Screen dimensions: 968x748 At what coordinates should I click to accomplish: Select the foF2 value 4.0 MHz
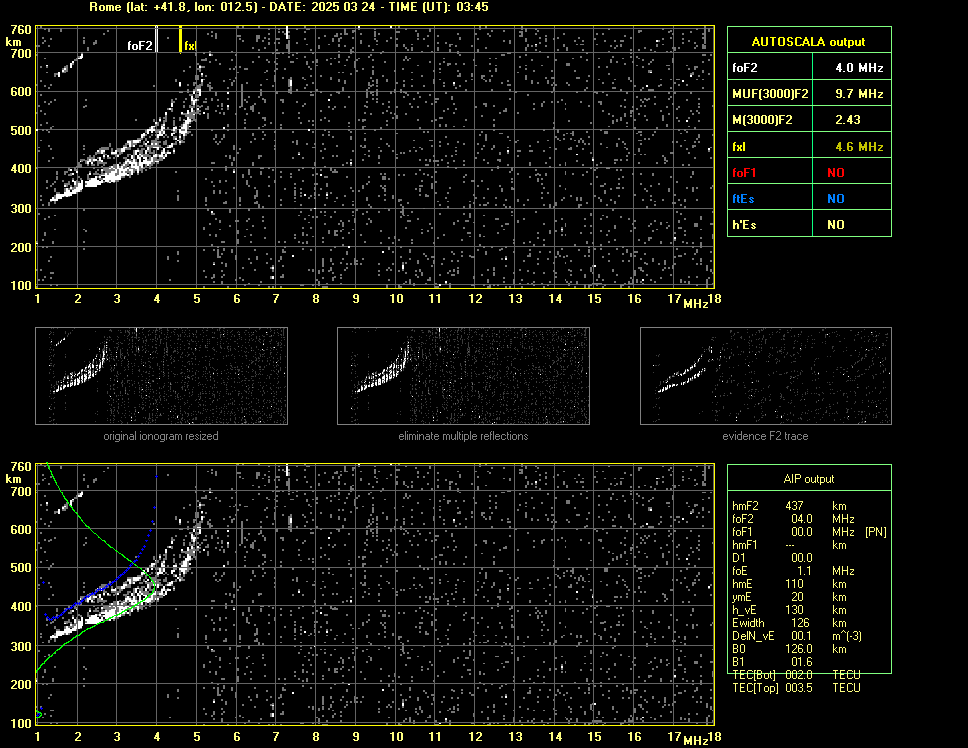tap(859, 68)
